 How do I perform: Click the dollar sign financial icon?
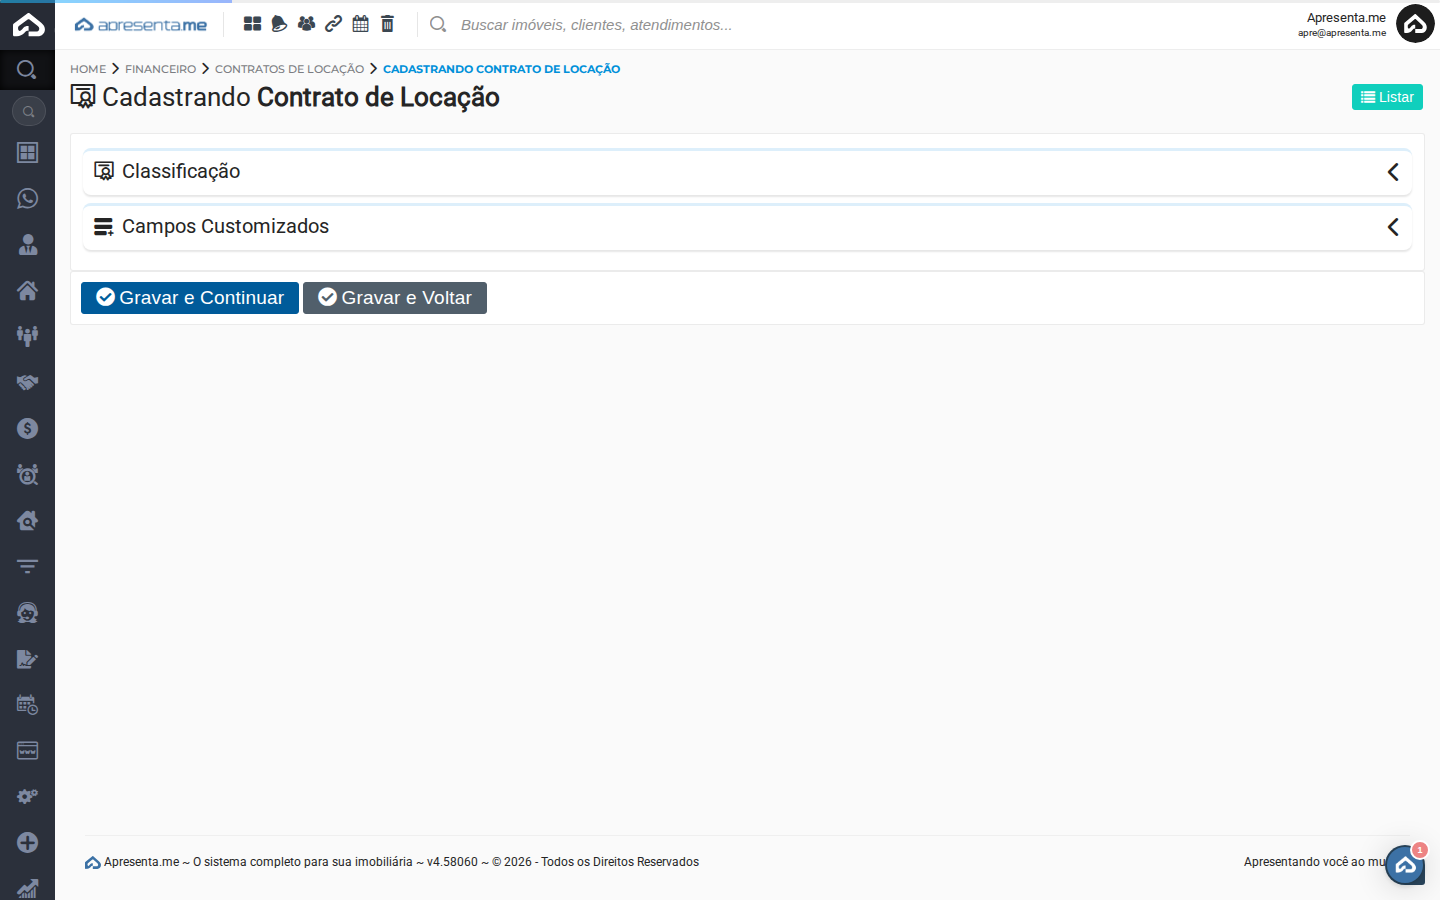27,429
